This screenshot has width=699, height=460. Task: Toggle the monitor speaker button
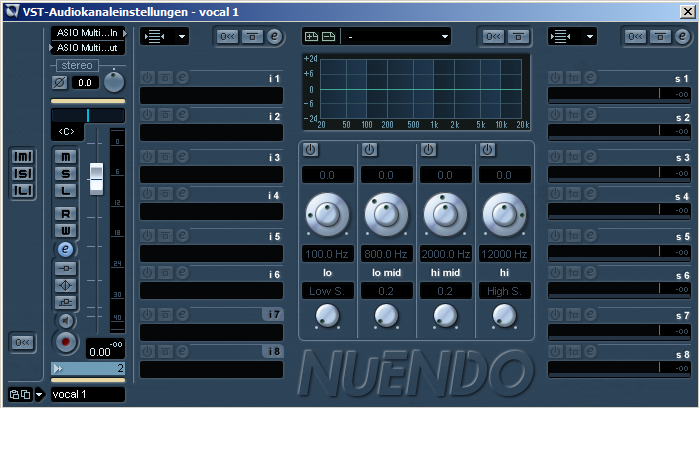tap(66, 320)
